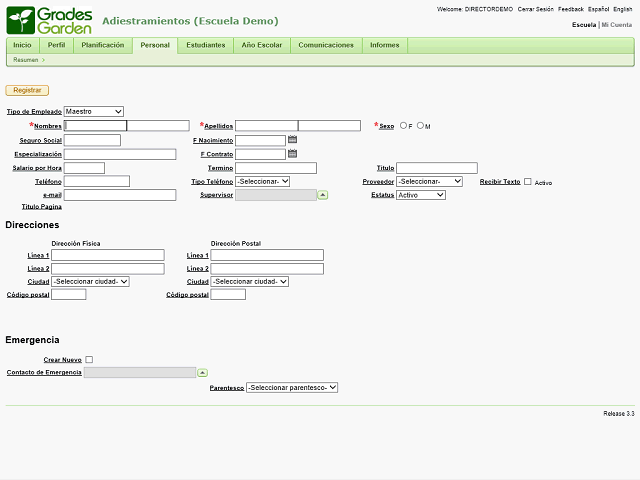
Task: Focus the first Nombres input field
Action: pos(96,126)
